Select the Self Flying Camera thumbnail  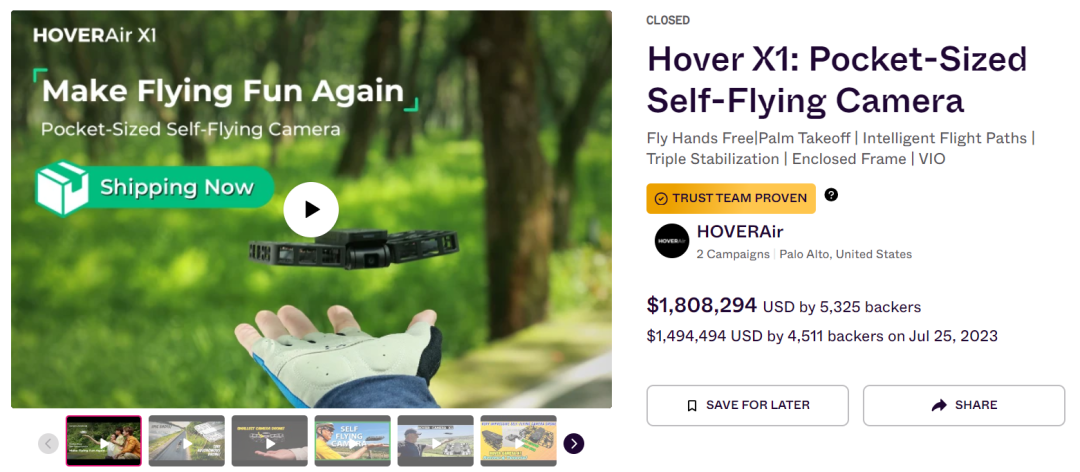(353, 441)
